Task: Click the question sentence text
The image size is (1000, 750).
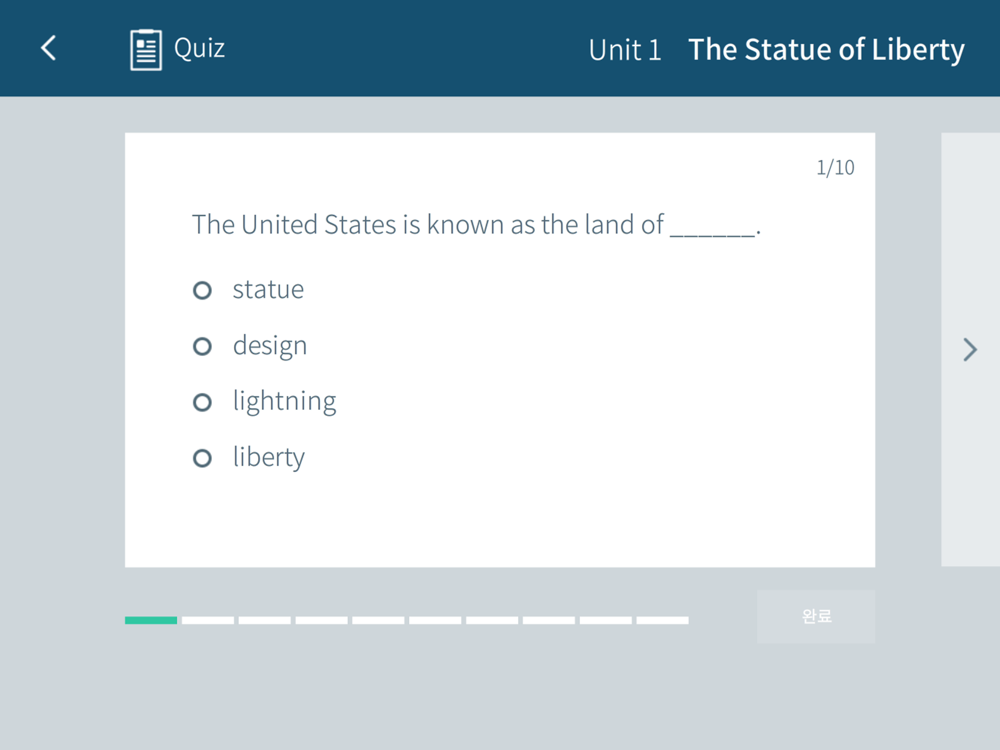Action: pos(476,224)
